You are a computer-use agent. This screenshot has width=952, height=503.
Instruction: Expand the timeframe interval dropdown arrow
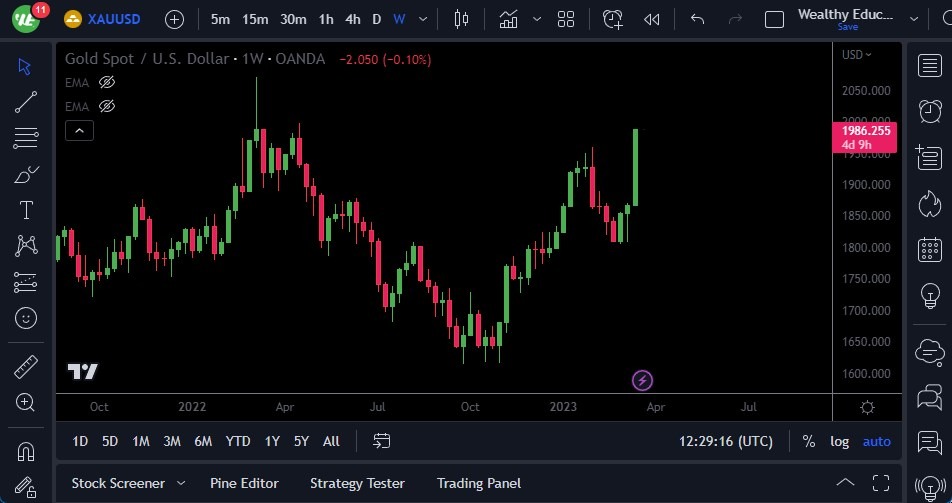[424, 19]
